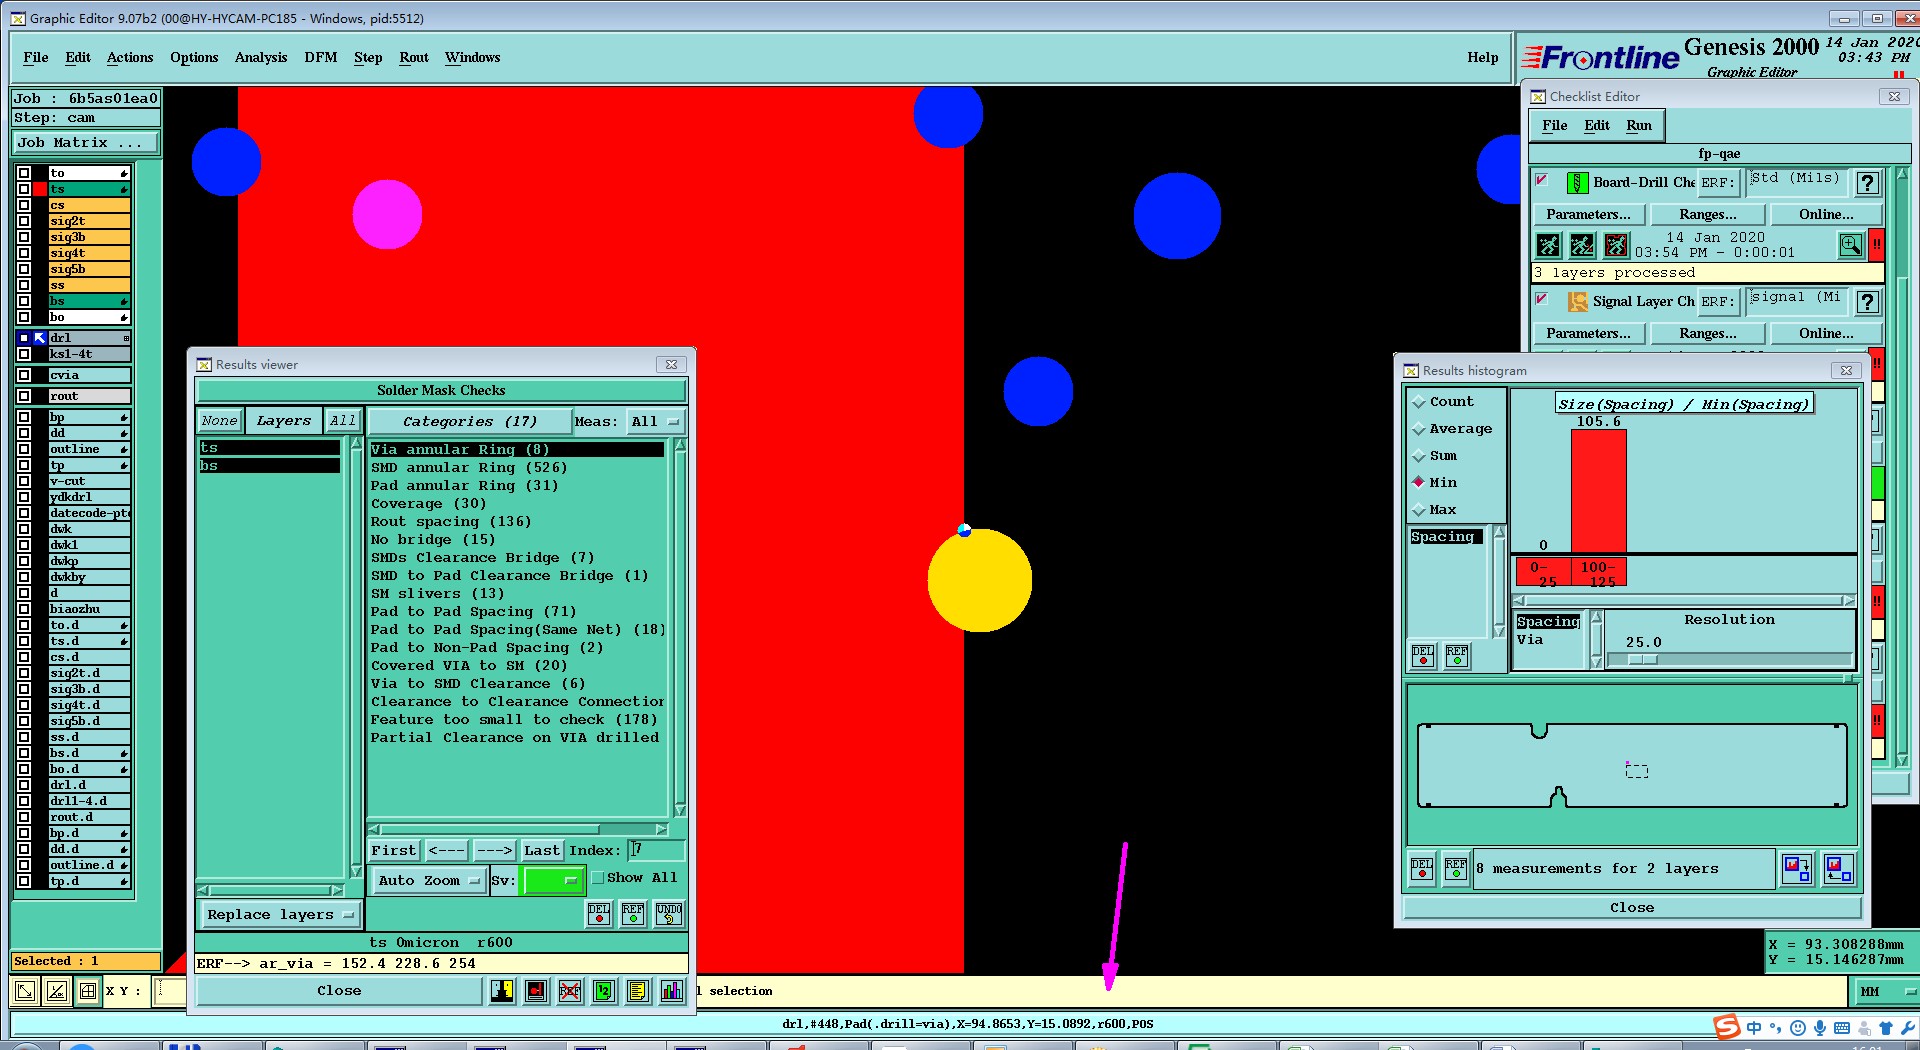Open the histogram bar-chart icon in Results viewer
This screenshot has height=1050, width=1920.
click(x=672, y=991)
